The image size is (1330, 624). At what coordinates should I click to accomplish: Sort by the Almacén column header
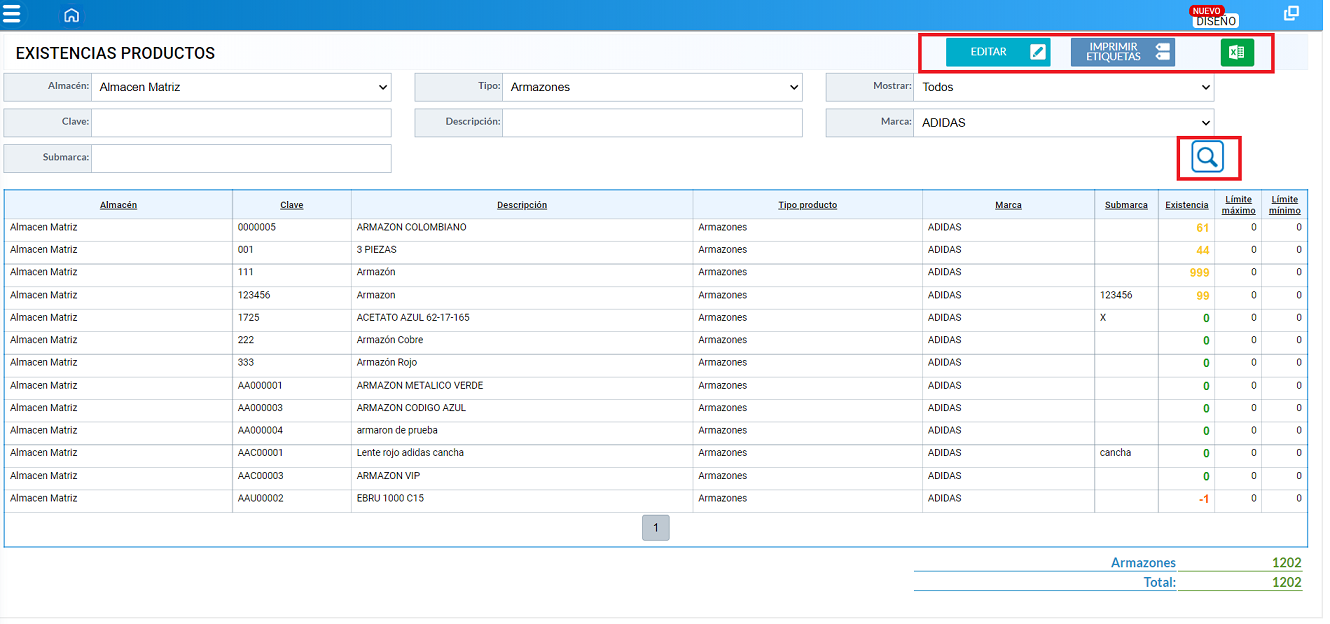click(x=118, y=205)
